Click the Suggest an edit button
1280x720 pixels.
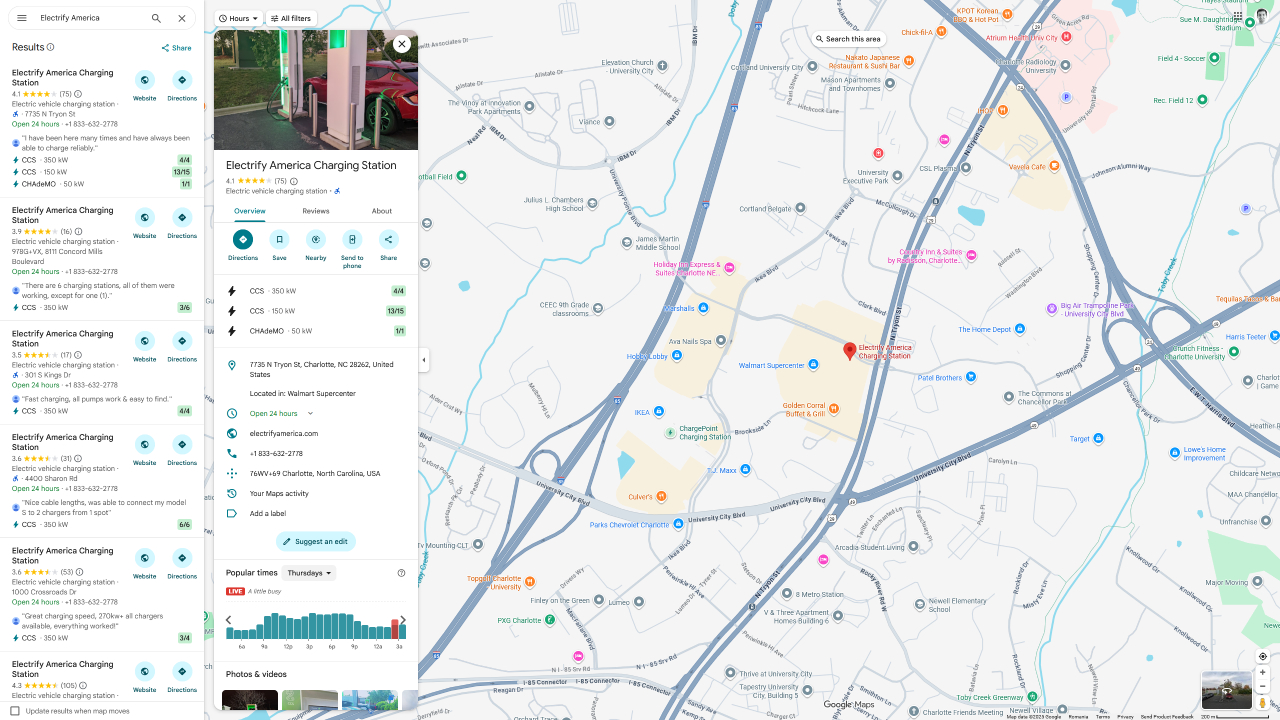coord(316,541)
